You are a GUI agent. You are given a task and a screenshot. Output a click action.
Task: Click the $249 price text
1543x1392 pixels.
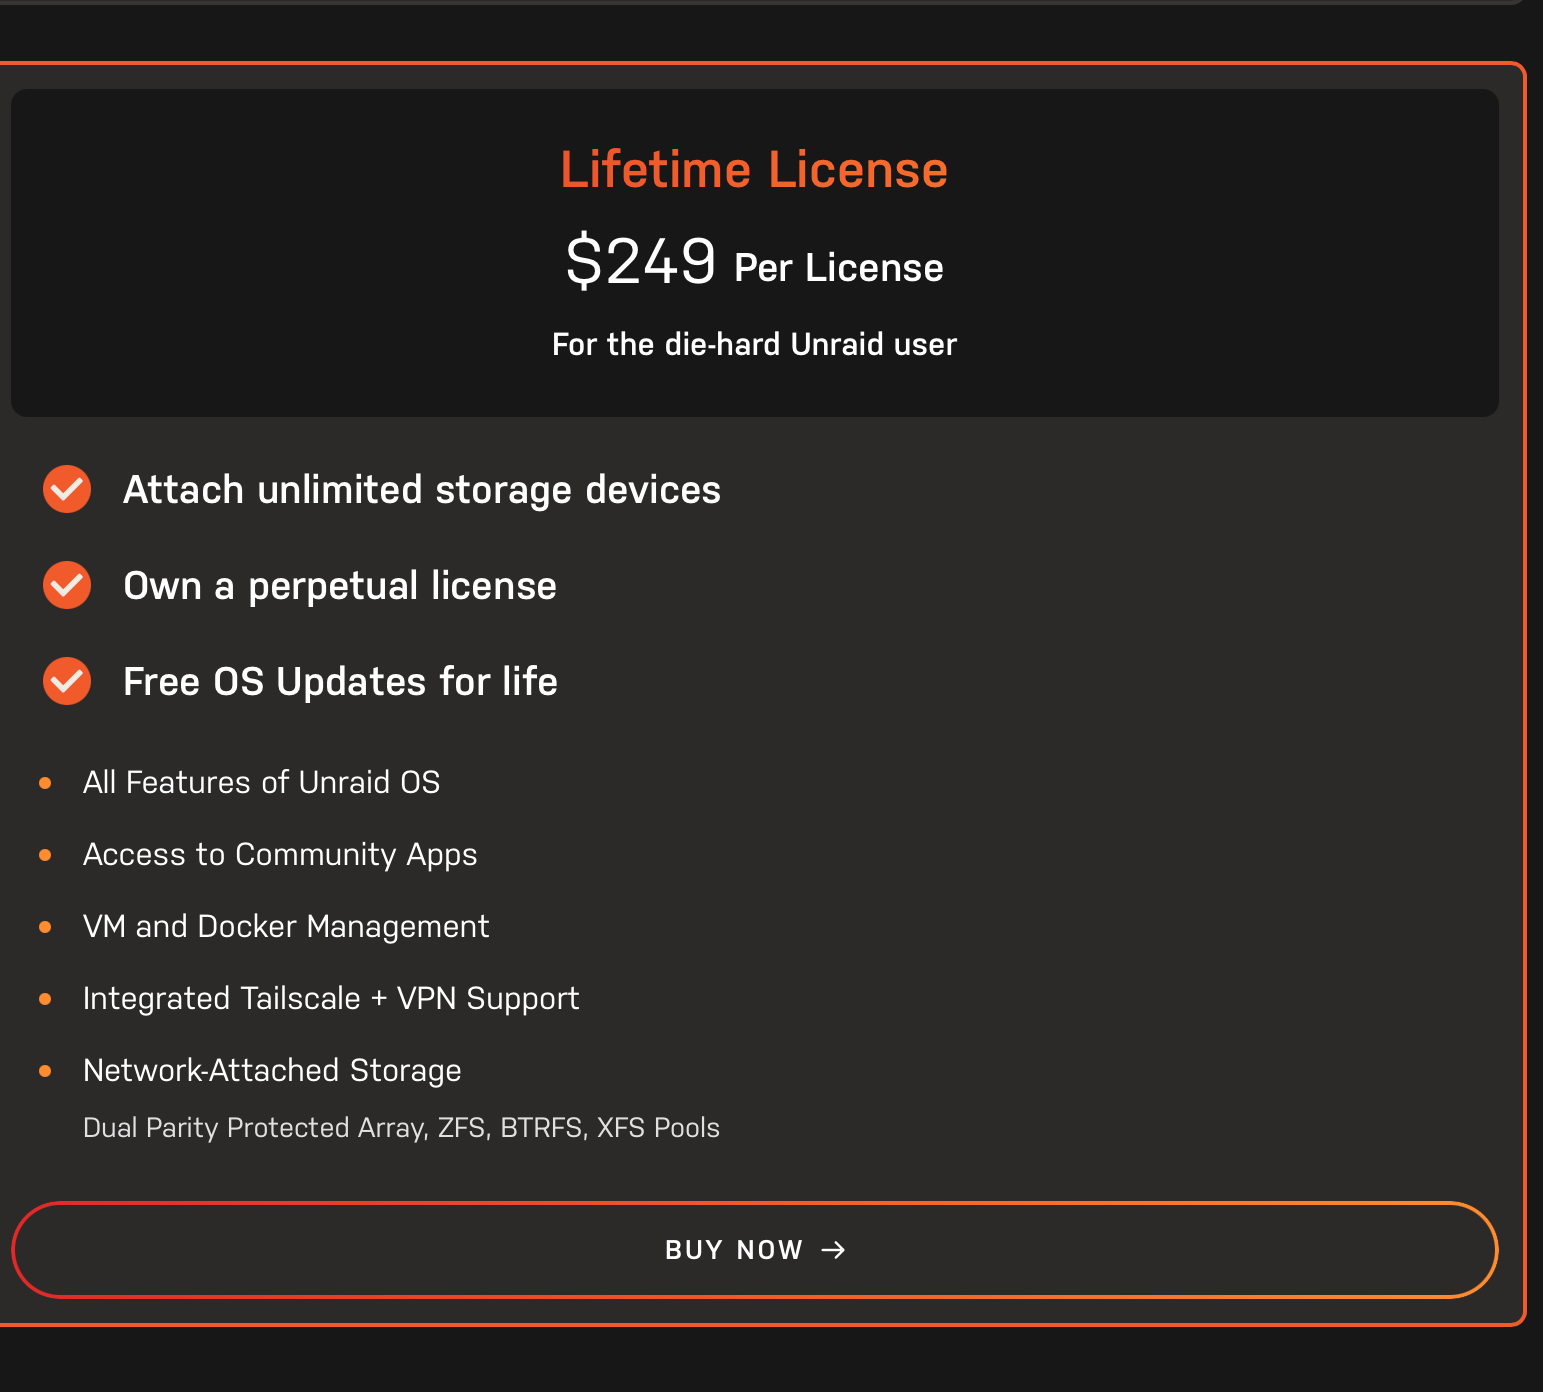point(641,261)
